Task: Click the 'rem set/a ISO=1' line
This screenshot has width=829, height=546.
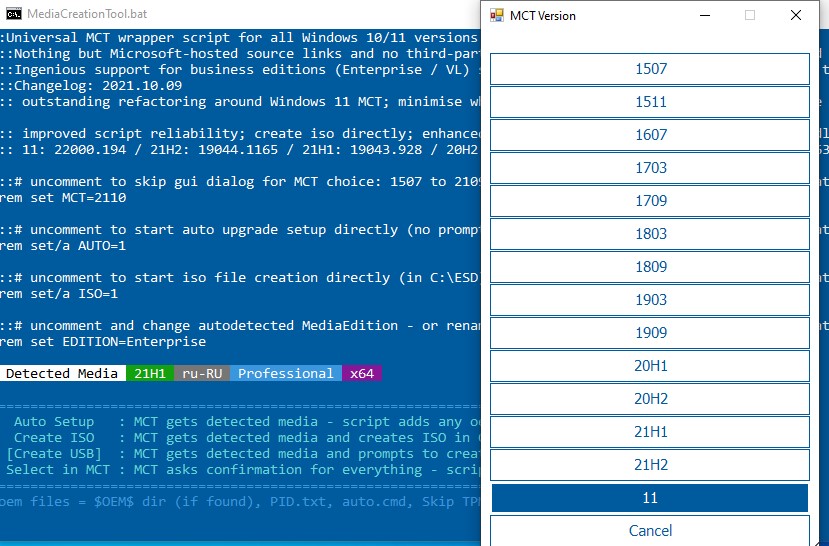Action: point(59,294)
